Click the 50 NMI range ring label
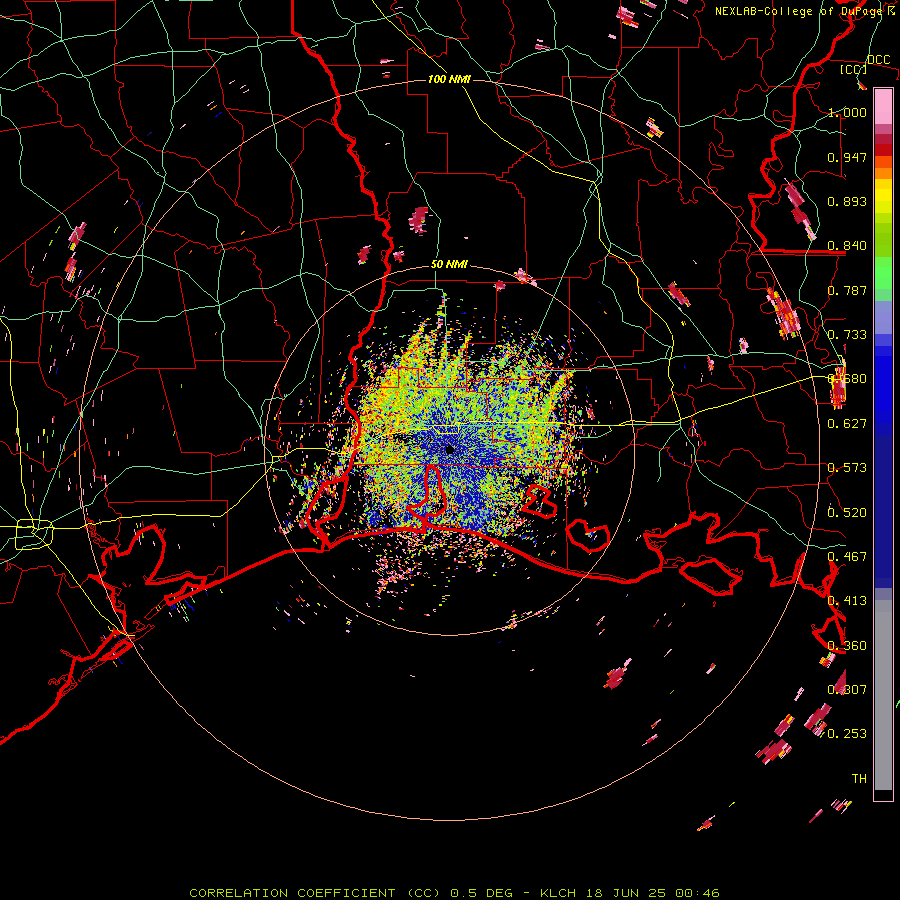900x900 pixels. (x=449, y=265)
